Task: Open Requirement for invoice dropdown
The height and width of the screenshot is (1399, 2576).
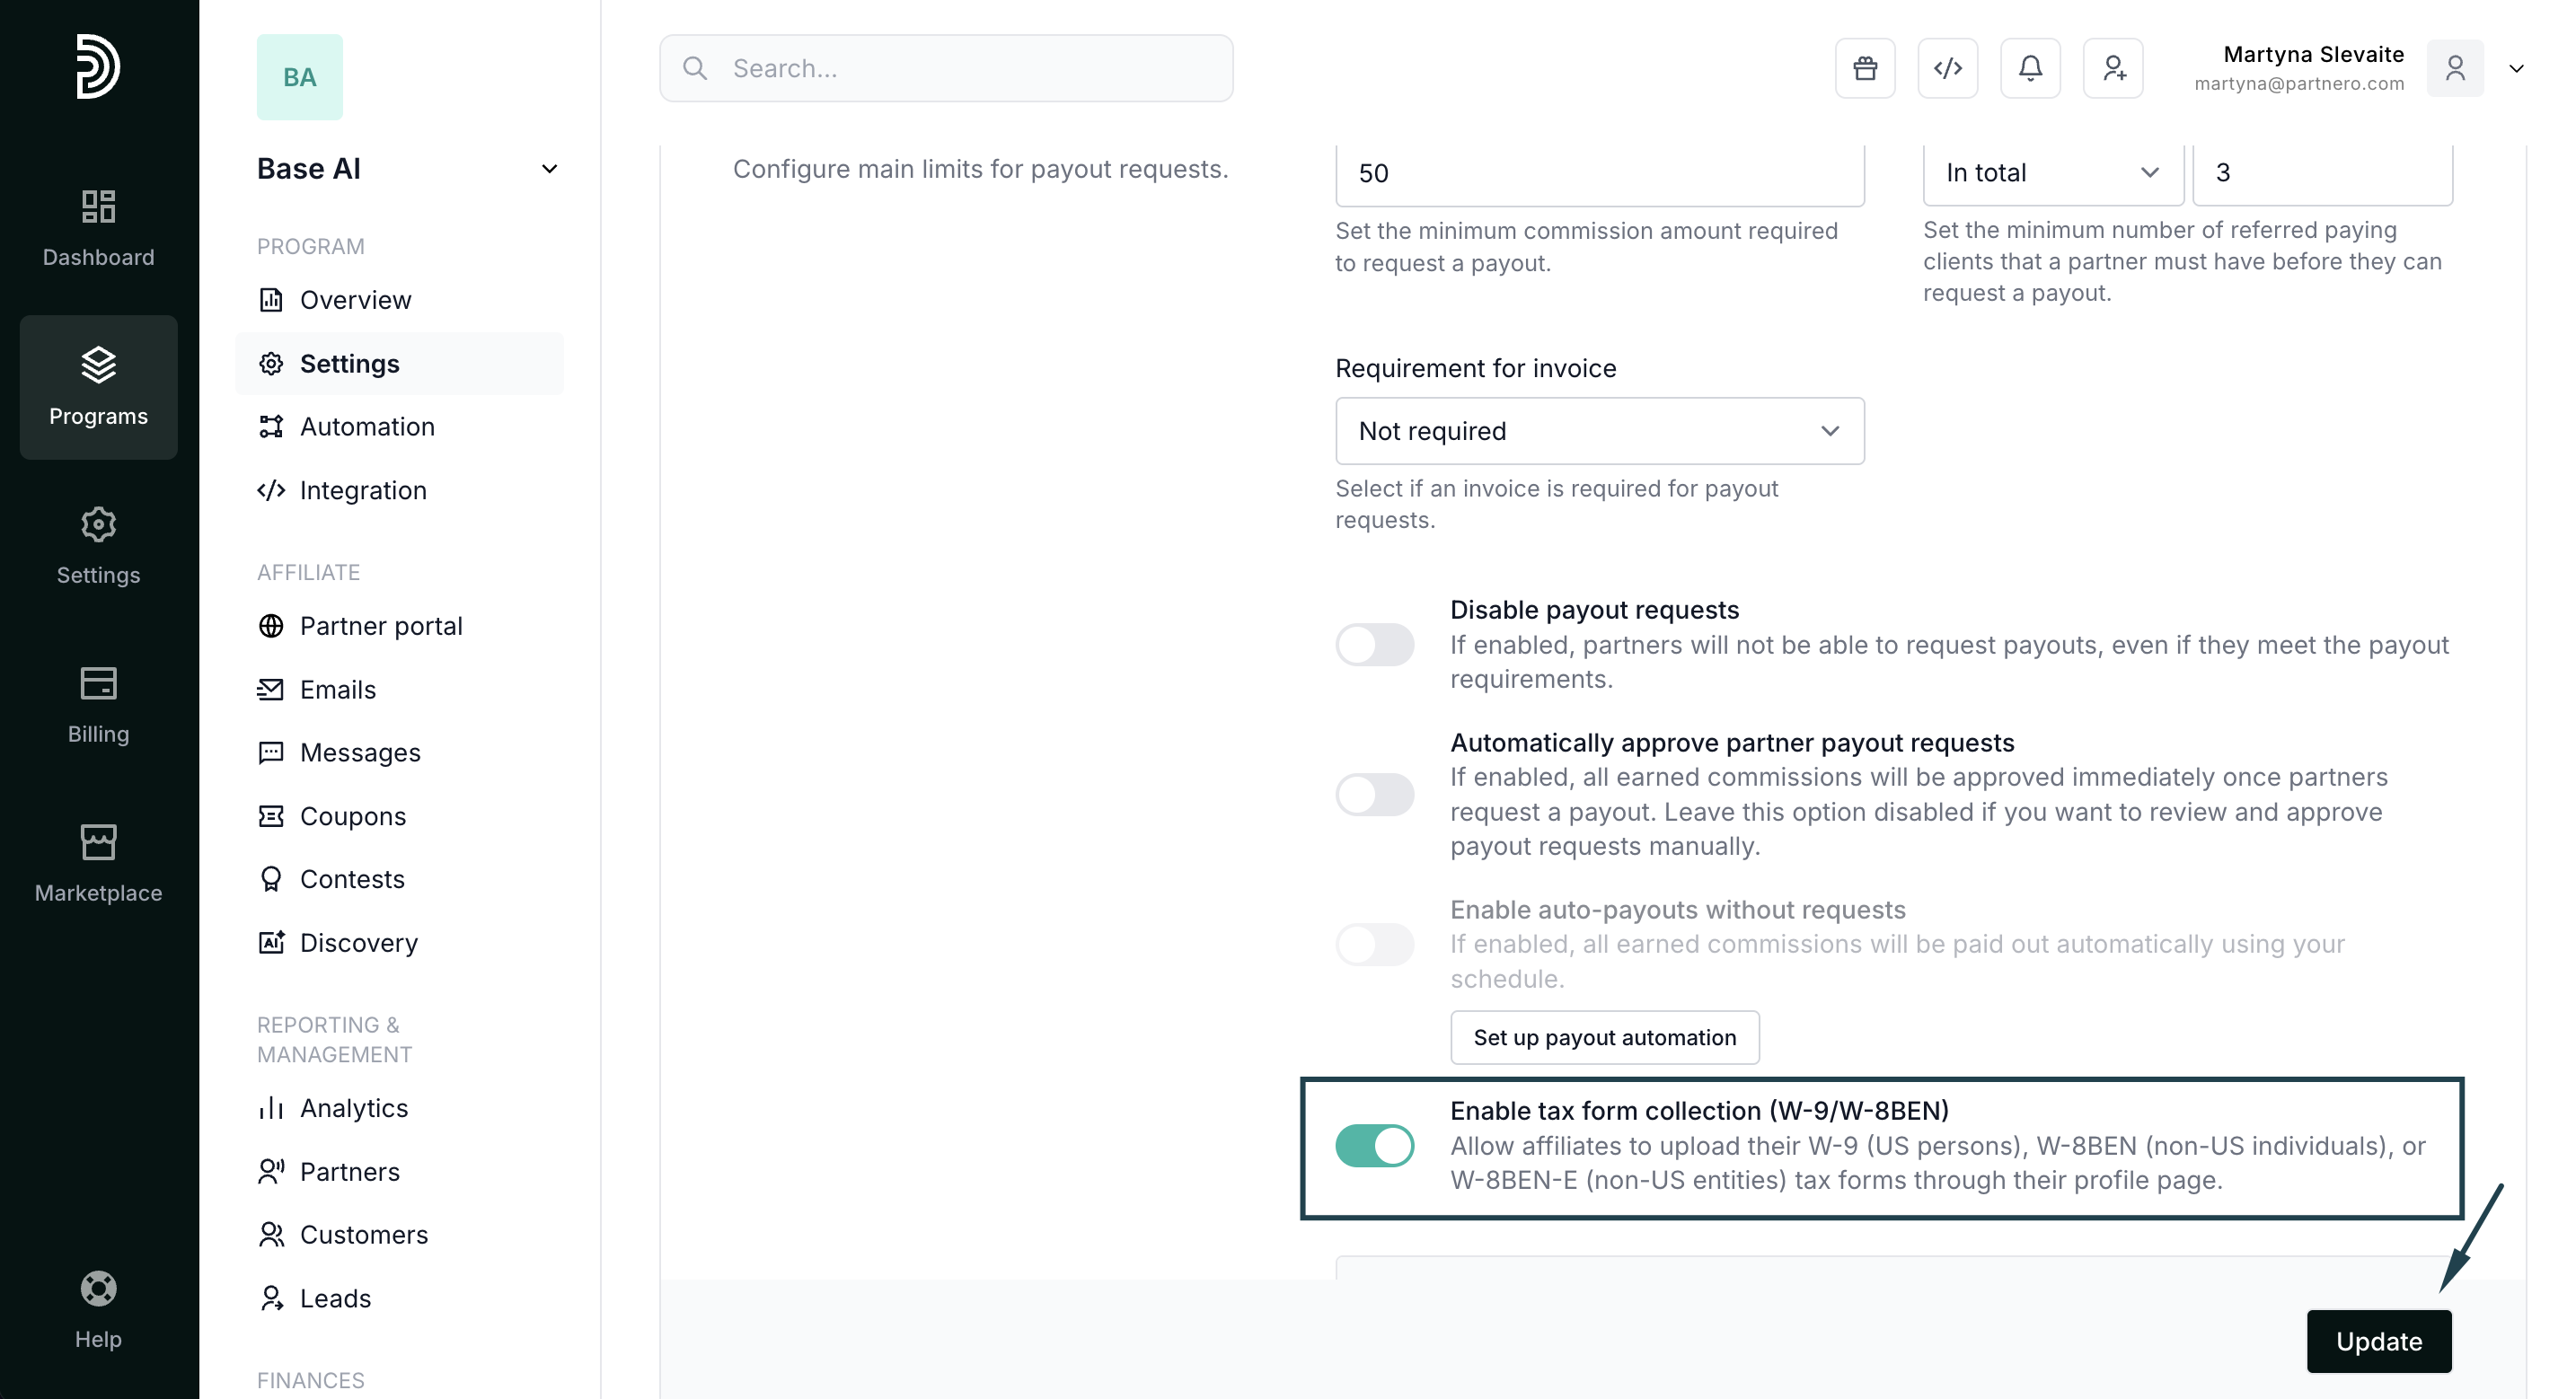Action: [1599, 431]
